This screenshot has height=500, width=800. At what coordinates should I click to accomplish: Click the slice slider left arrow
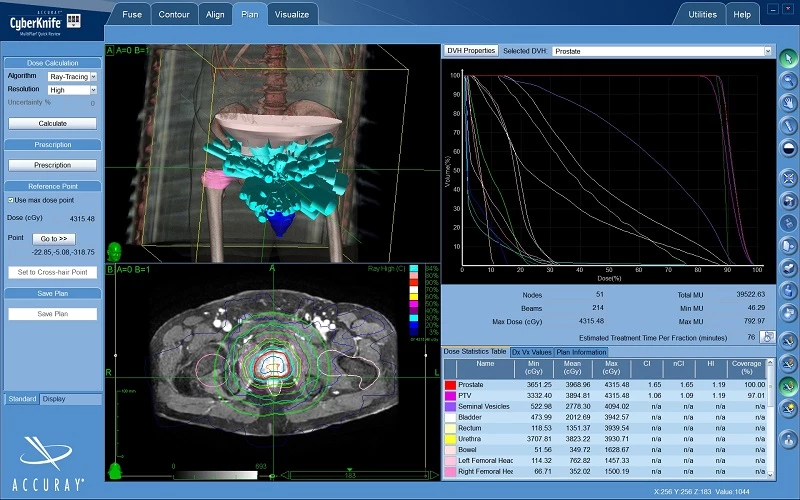pyautogui.click(x=285, y=476)
